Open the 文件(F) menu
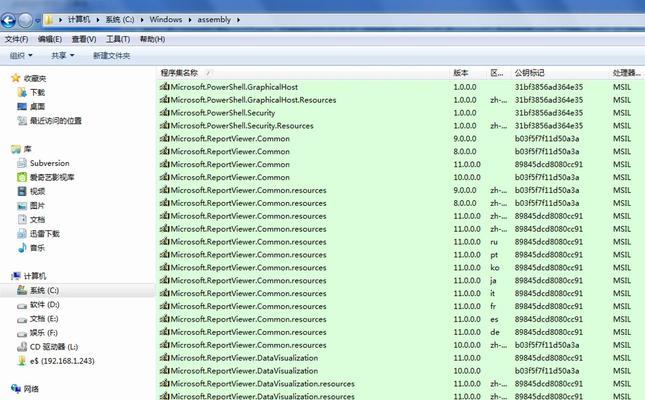The height and width of the screenshot is (400, 645). (x=16, y=39)
